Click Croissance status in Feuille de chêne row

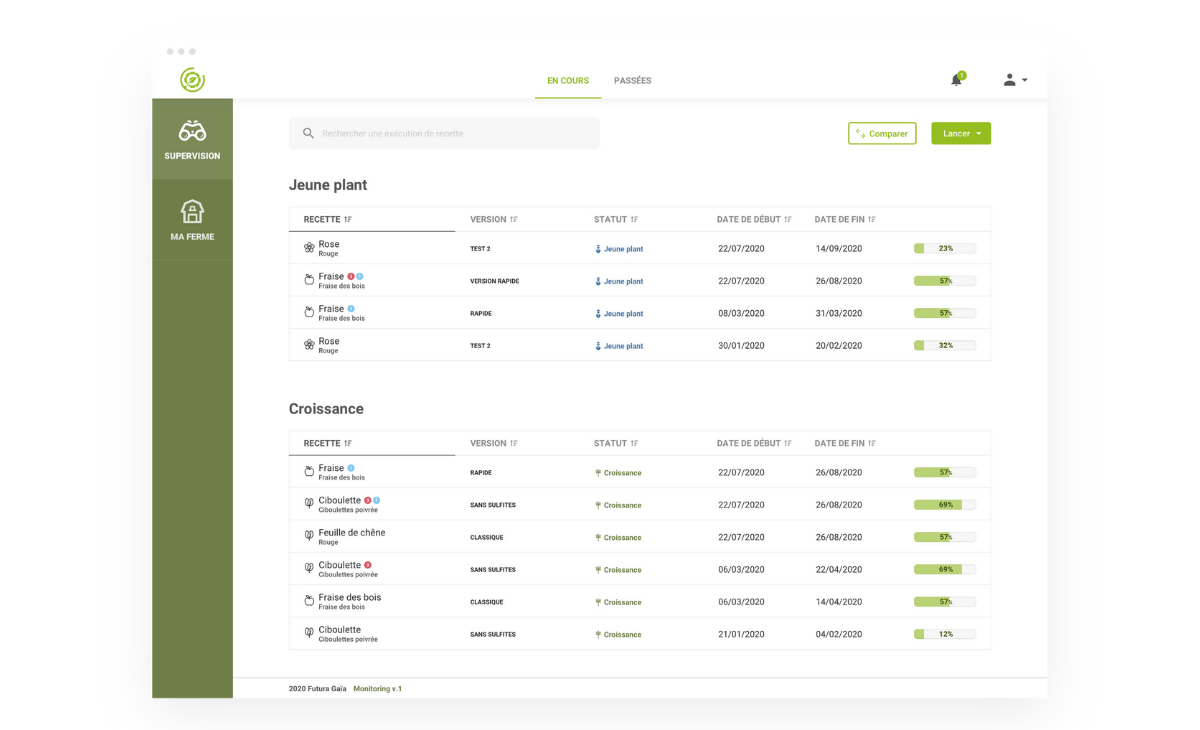coord(618,538)
